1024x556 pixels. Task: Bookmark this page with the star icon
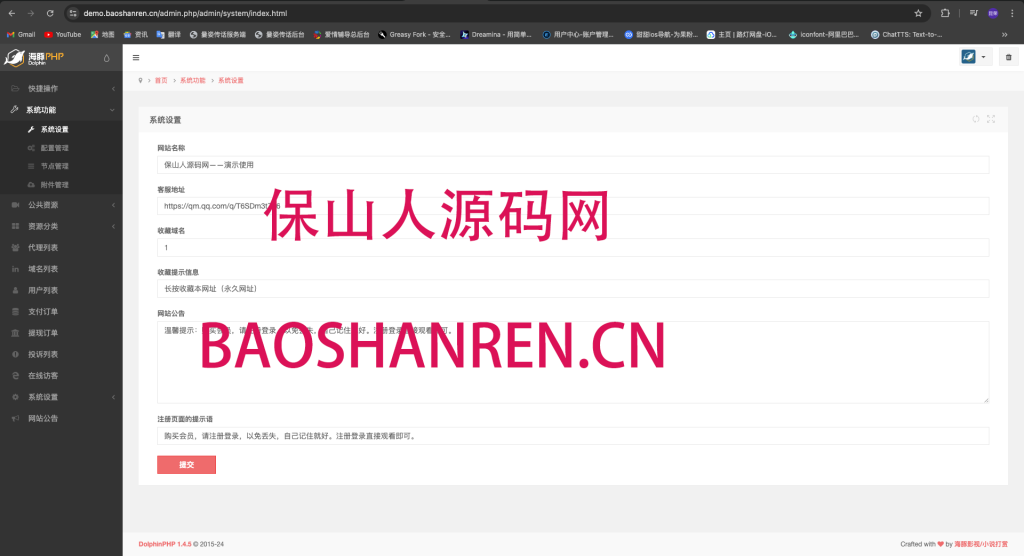pyautogui.click(x=918, y=13)
